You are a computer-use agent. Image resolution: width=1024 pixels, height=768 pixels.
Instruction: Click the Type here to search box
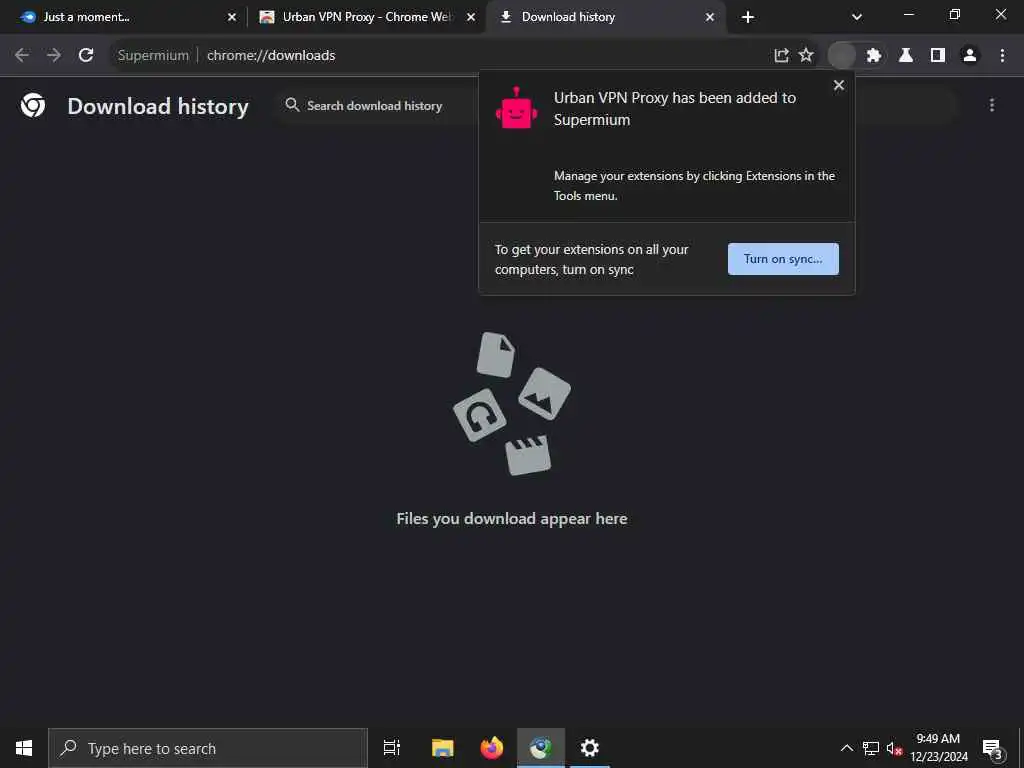coord(208,748)
